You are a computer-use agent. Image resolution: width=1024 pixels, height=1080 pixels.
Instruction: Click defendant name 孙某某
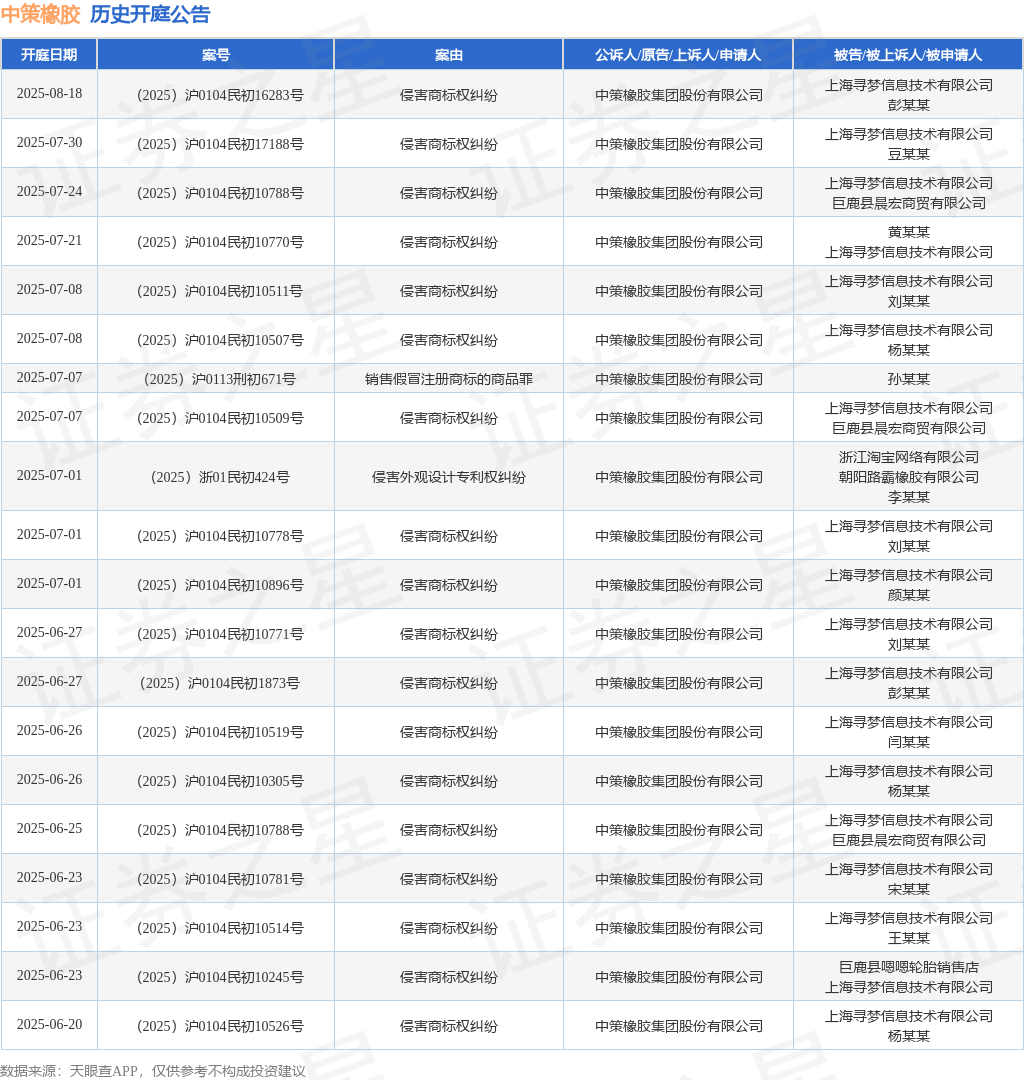[x=908, y=380]
